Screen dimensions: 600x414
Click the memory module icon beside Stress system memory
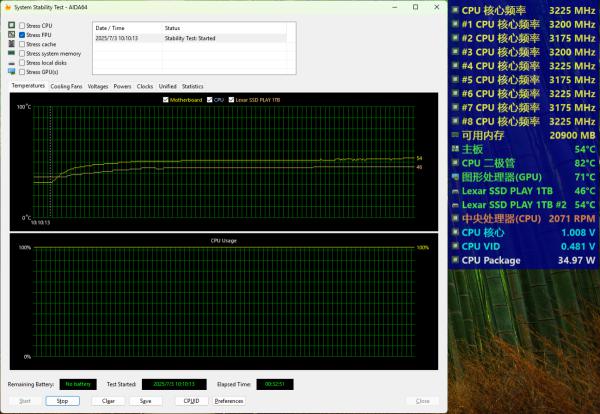tap(11, 53)
